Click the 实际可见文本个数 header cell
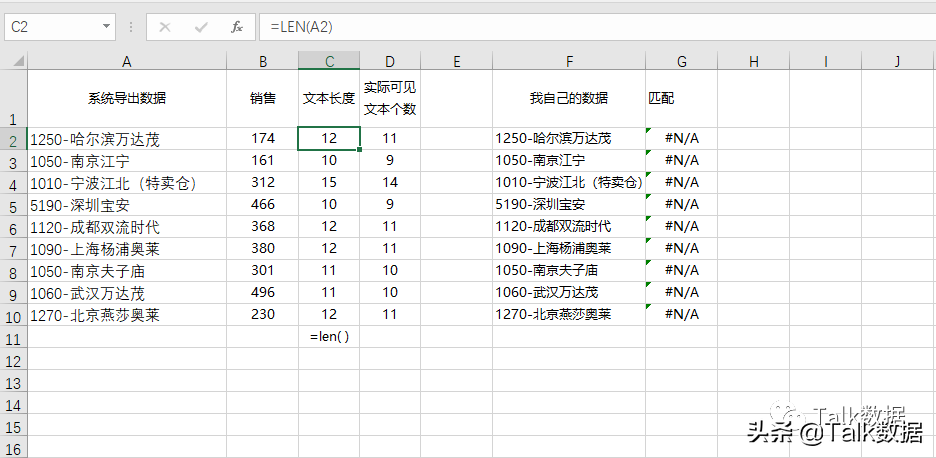The width and height of the screenshot is (936, 458). coord(390,99)
